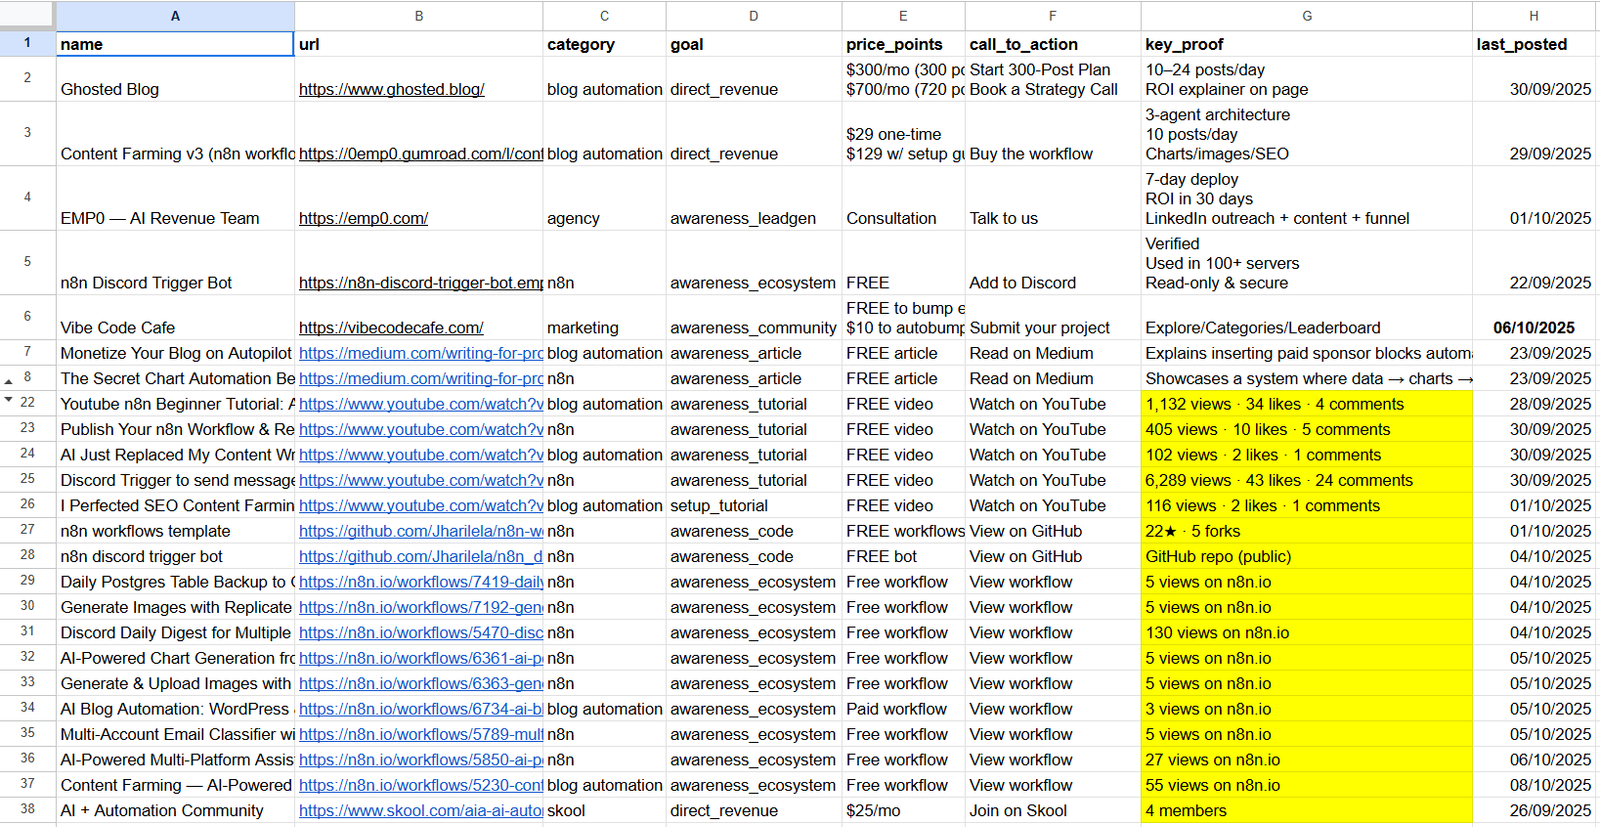
Task: Open the 0emp0.gumroad.com link
Action: click(420, 154)
